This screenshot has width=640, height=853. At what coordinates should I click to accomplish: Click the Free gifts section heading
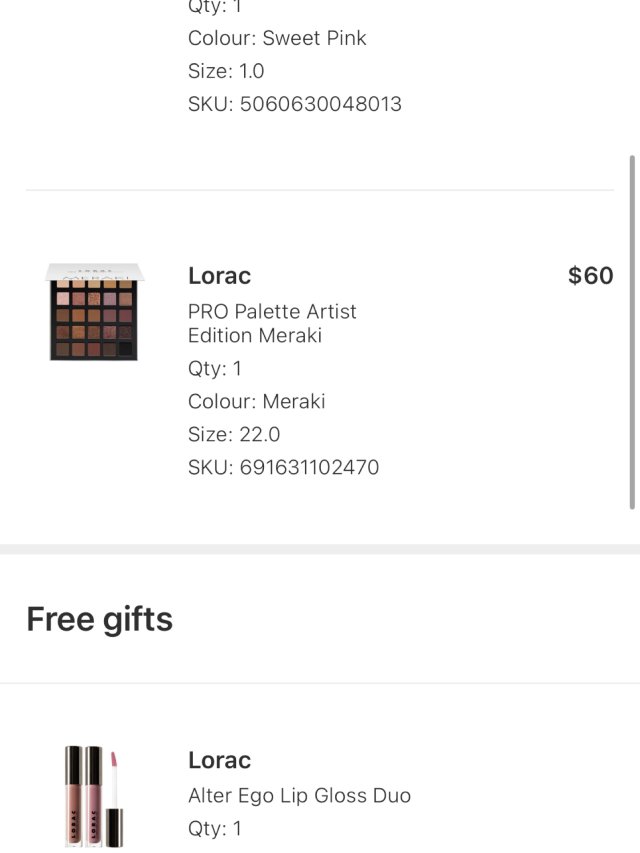tap(99, 619)
